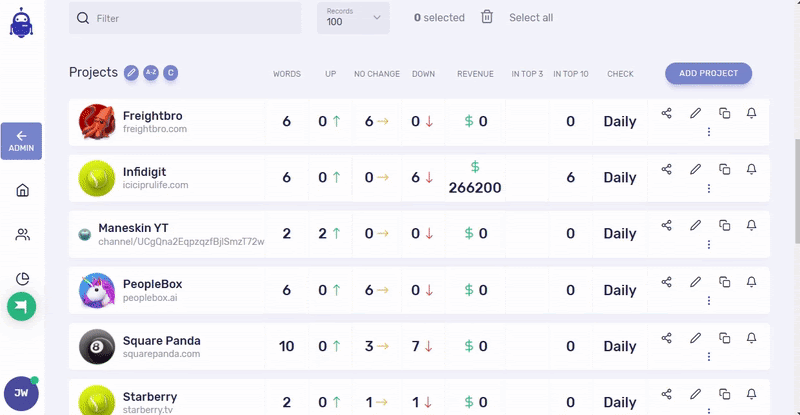
Task: Open more options for Freightbro
Action: click(x=709, y=132)
